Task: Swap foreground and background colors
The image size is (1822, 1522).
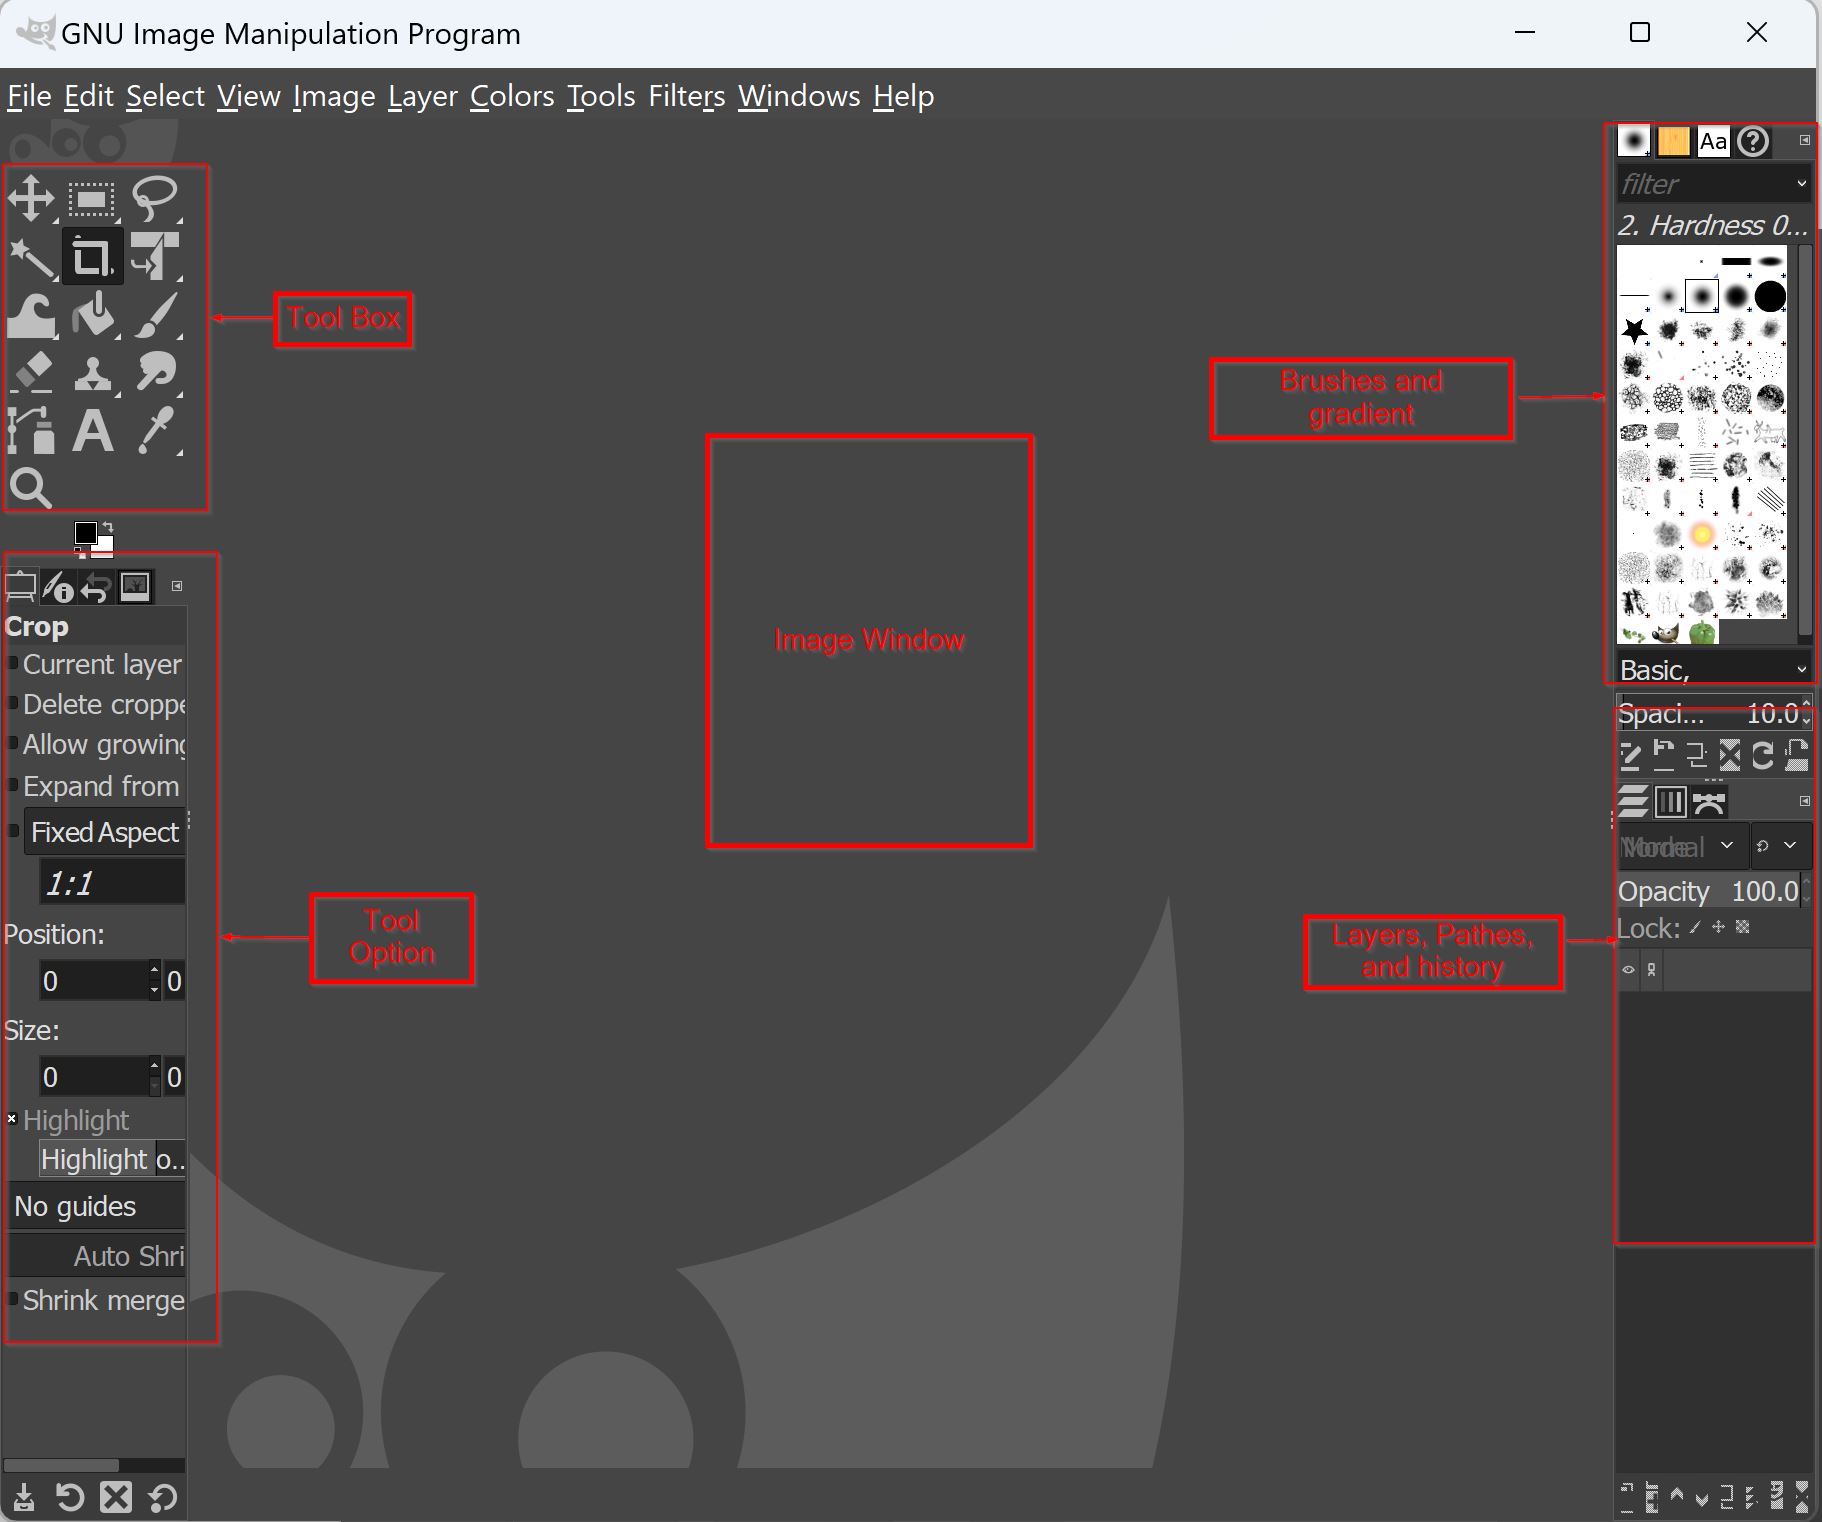Action: coord(107,526)
